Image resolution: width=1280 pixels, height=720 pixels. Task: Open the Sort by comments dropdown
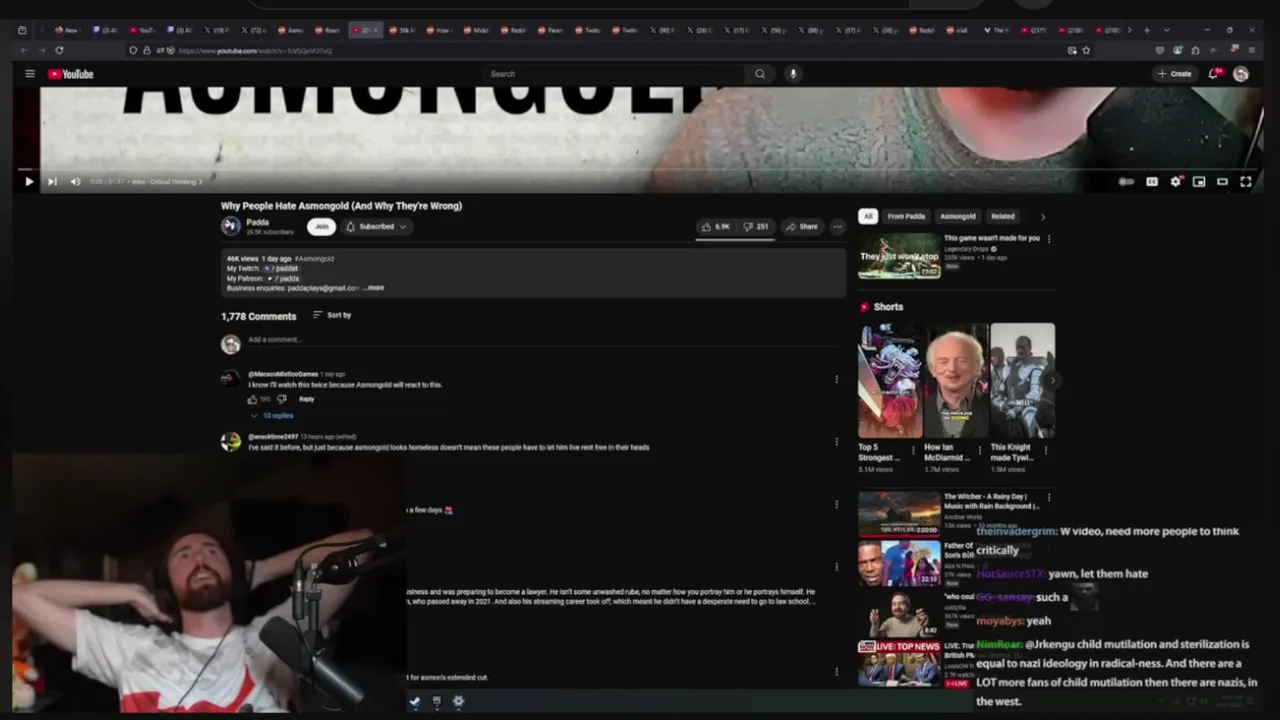point(332,315)
